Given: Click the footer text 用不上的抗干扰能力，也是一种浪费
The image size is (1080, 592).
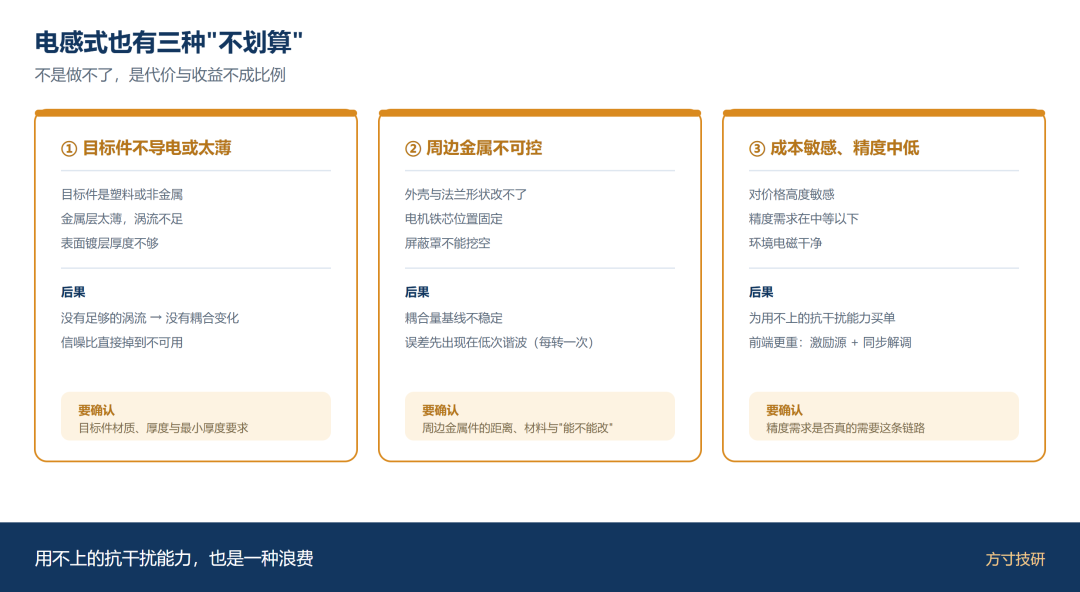Looking at the screenshot, I should (x=174, y=558).
